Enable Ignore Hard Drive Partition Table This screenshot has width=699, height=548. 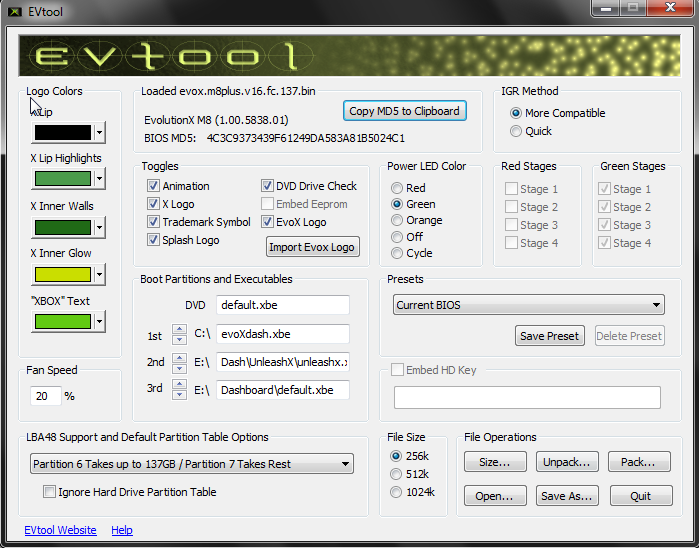click(49, 492)
